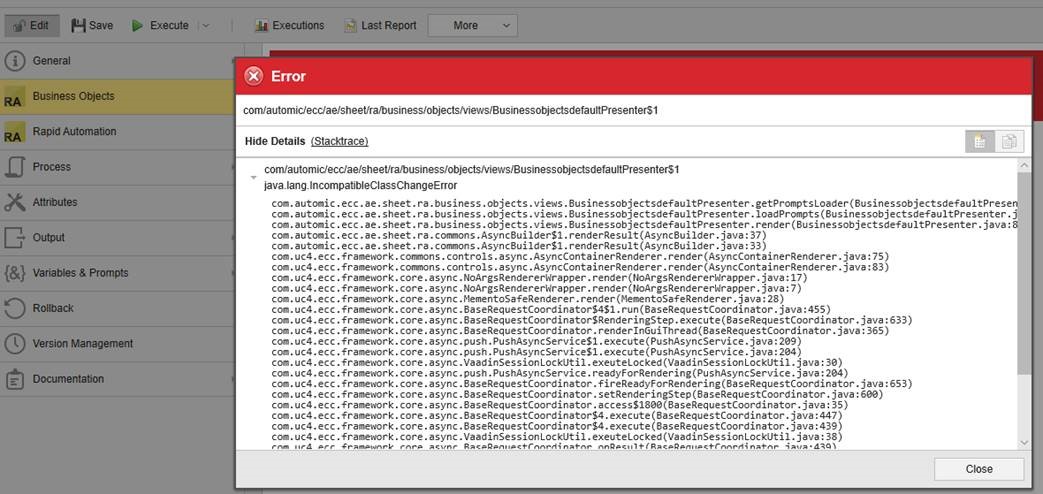Click the copy stacktrace clipboard icon
Viewport: 1043px width, 494px height.
coord(1009,142)
